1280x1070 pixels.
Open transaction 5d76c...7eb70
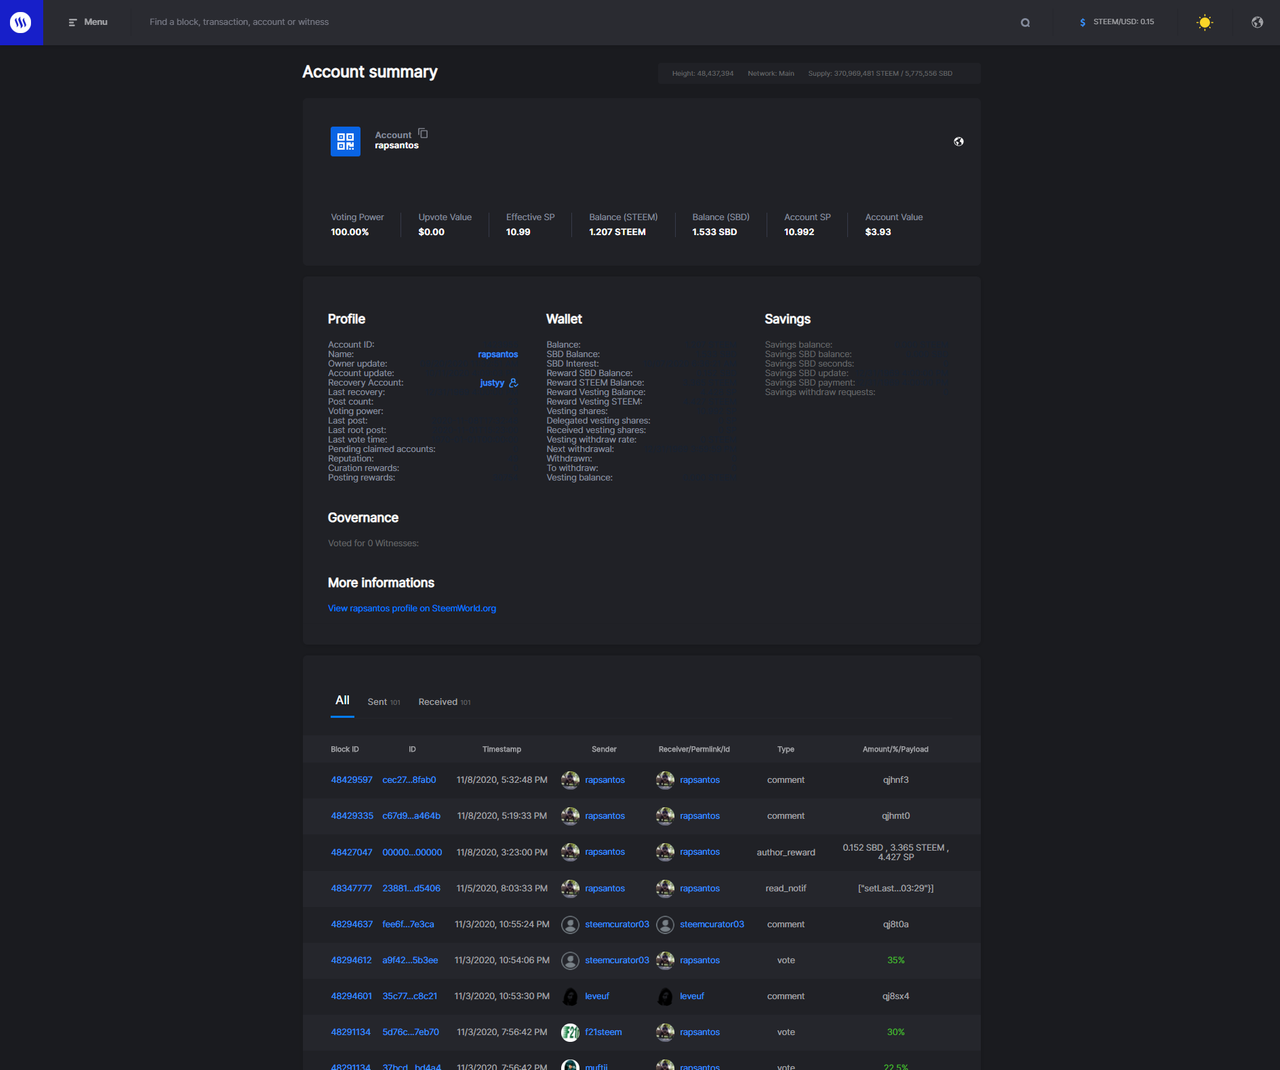[410, 1032]
